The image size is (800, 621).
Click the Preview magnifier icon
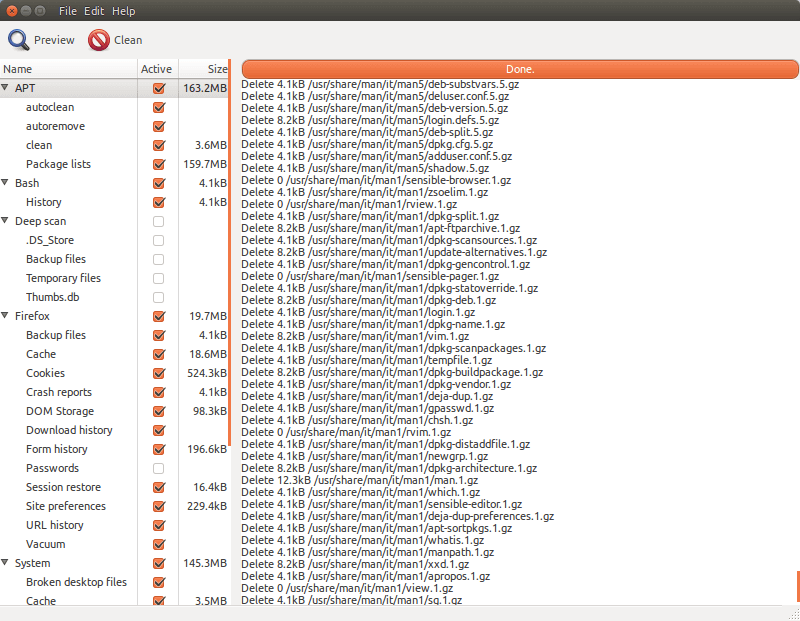(x=18, y=40)
